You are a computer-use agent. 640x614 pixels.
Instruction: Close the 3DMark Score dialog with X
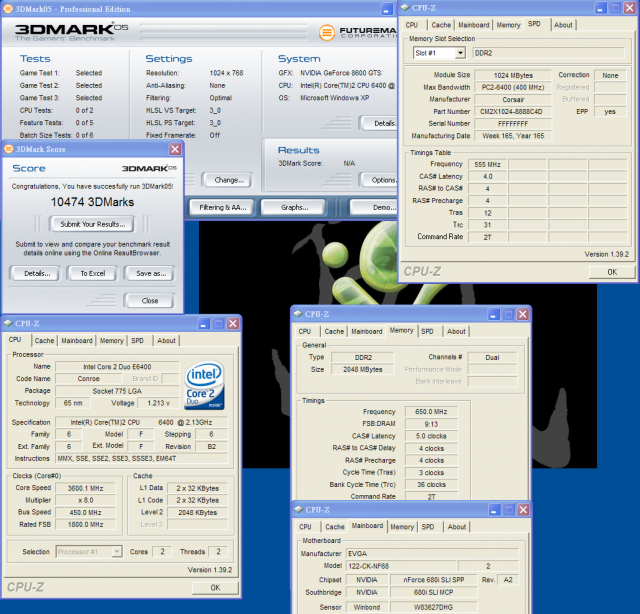pyautogui.click(x=175, y=149)
